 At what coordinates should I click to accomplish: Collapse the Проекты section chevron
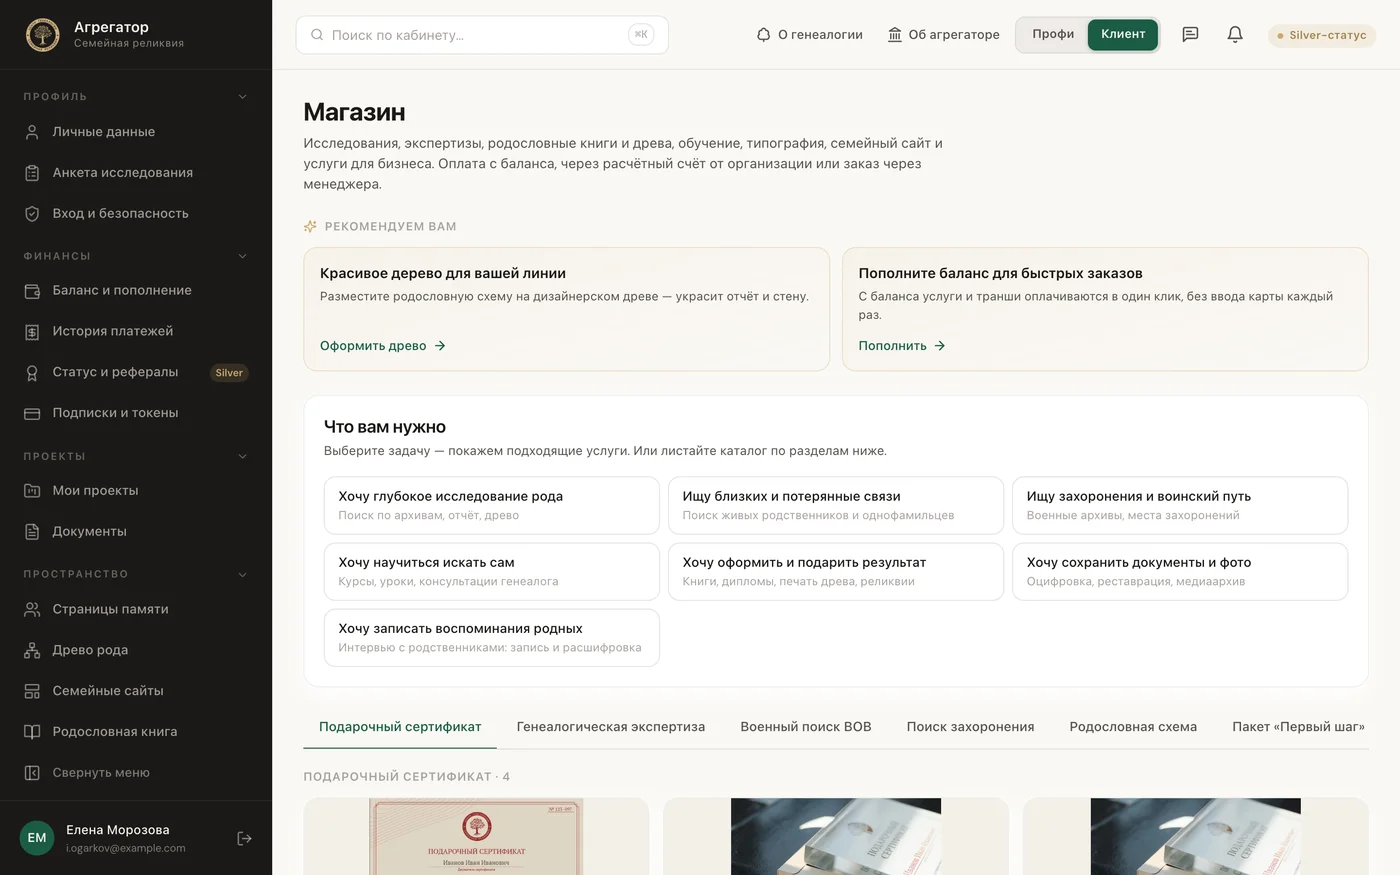(242, 457)
